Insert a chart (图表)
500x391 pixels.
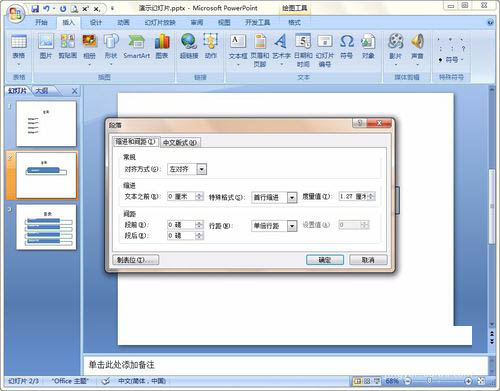[x=162, y=47]
